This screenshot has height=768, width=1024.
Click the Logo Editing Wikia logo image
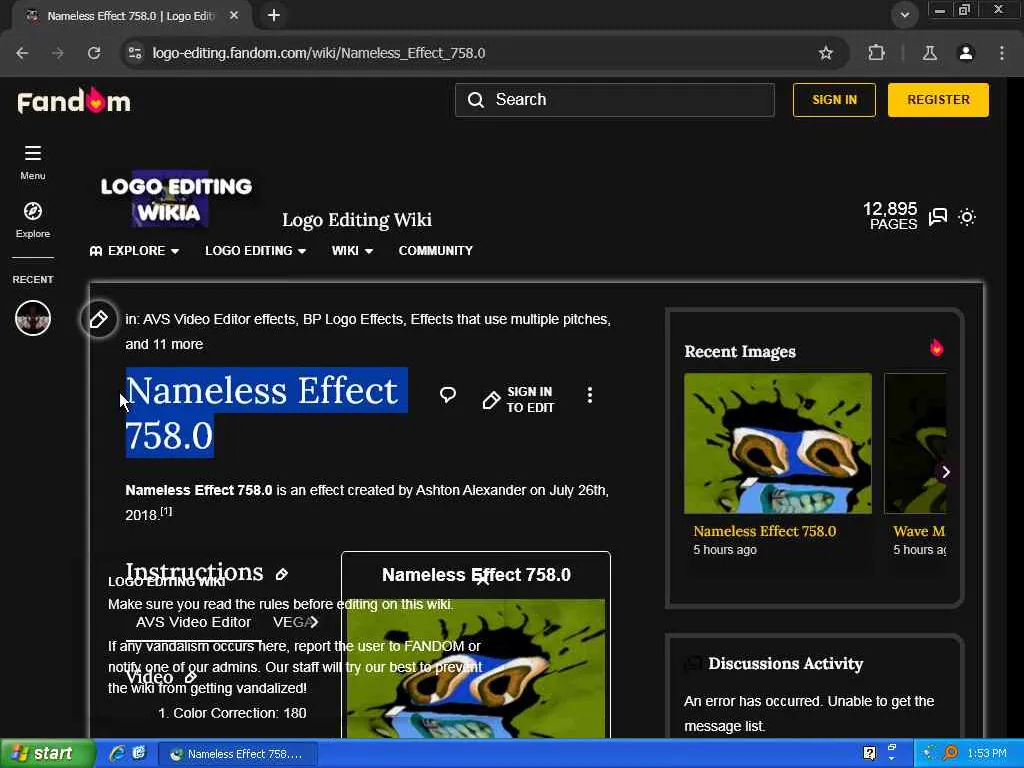[x=176, y=200]
